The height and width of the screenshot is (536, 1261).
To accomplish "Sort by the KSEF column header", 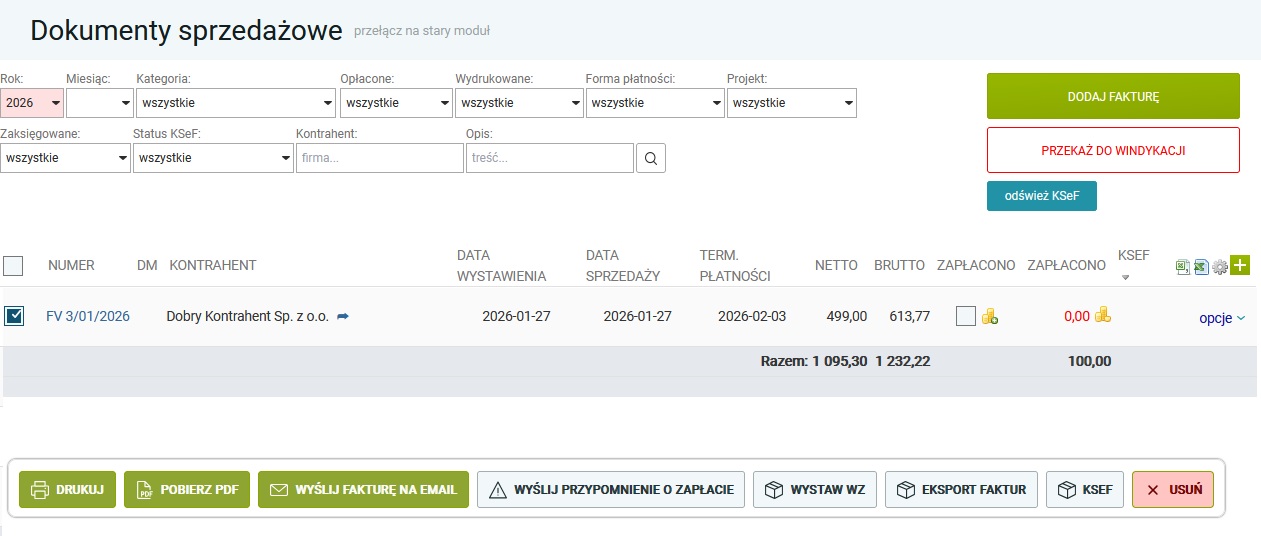I will [1126, 256].
